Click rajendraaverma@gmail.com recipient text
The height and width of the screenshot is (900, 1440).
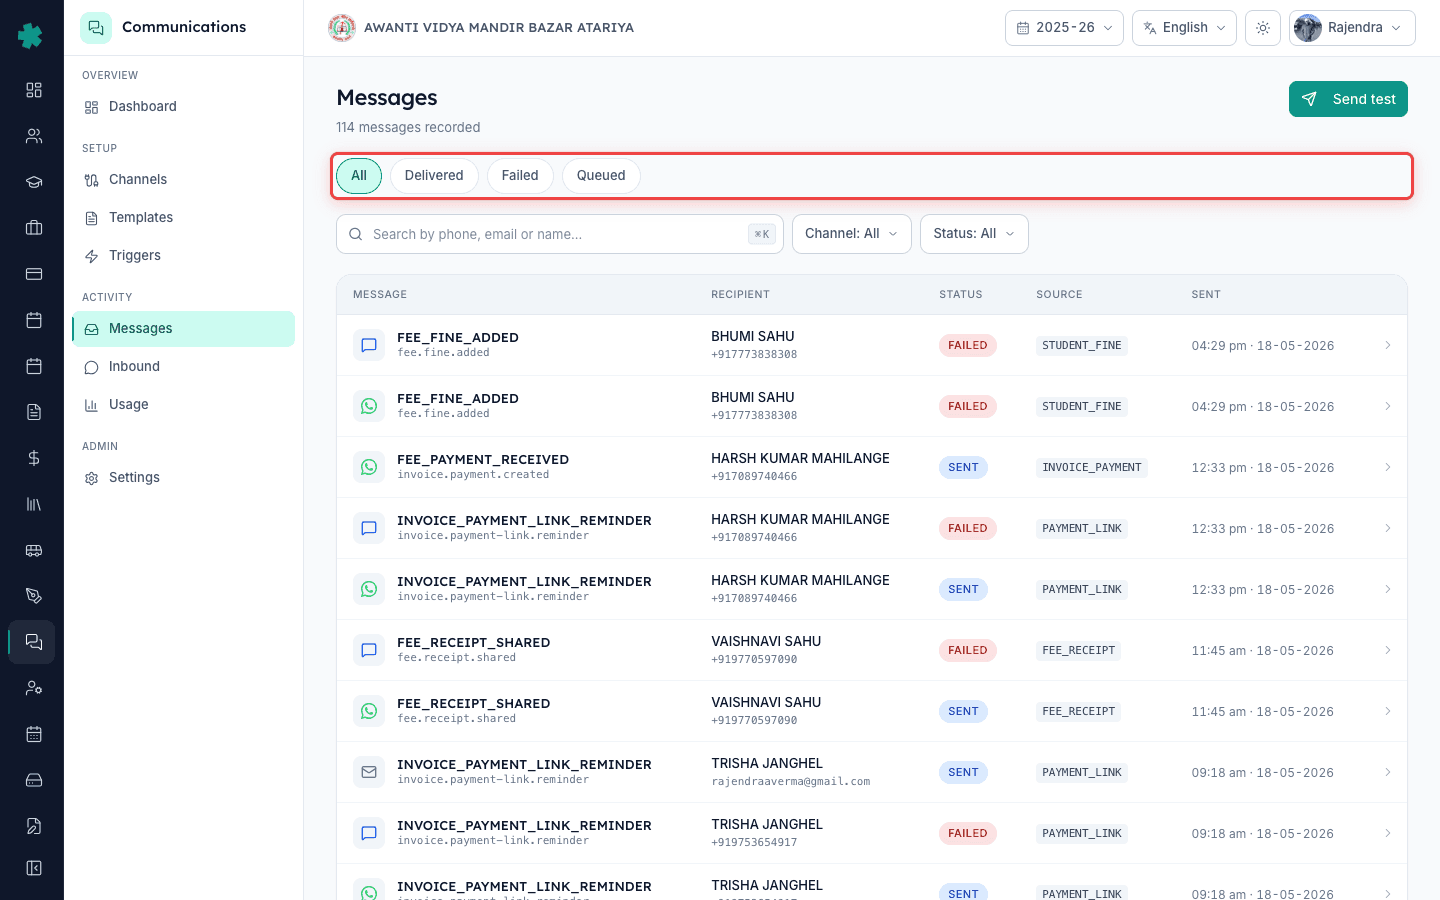[x=791, y=782]
